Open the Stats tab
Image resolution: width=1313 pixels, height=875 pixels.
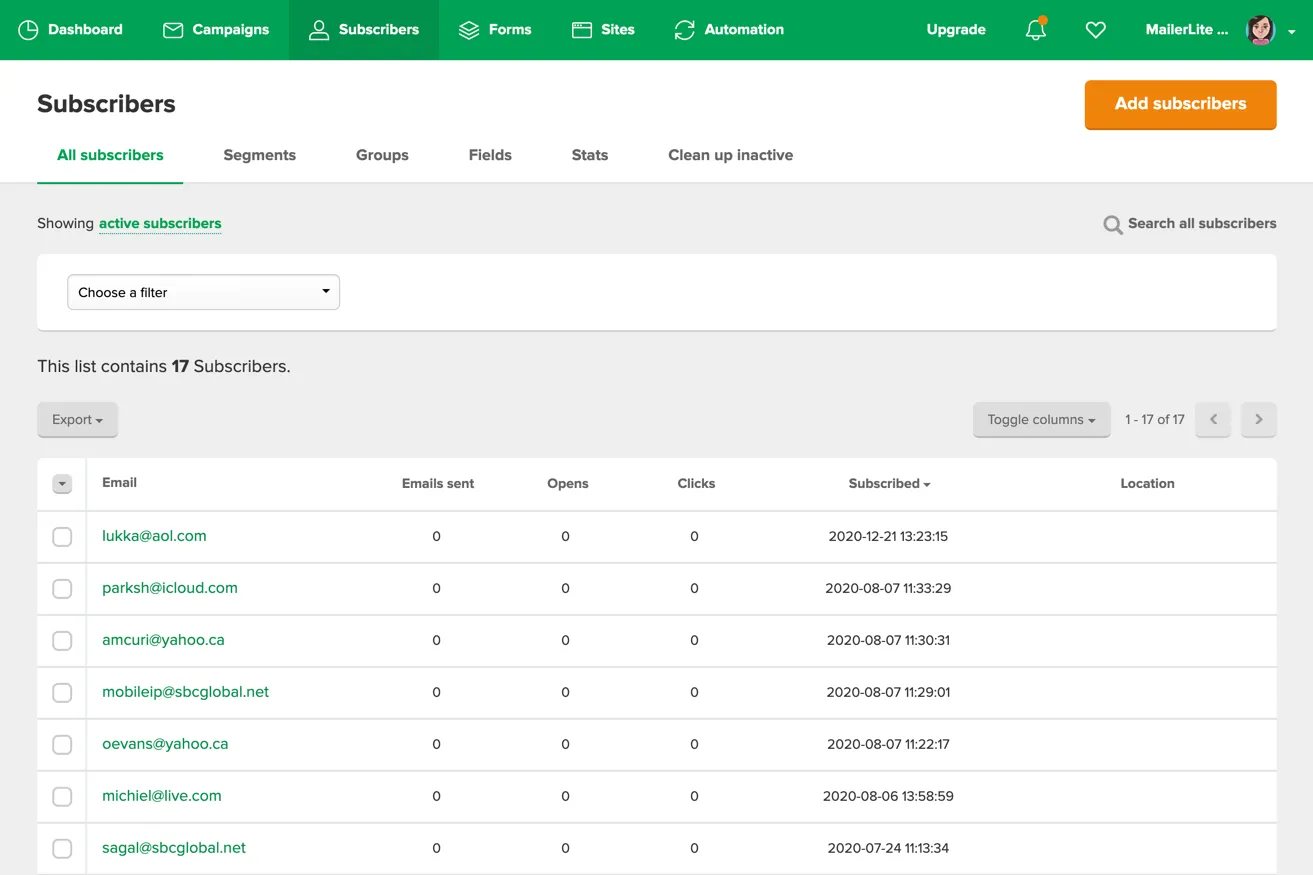point(590,155)
